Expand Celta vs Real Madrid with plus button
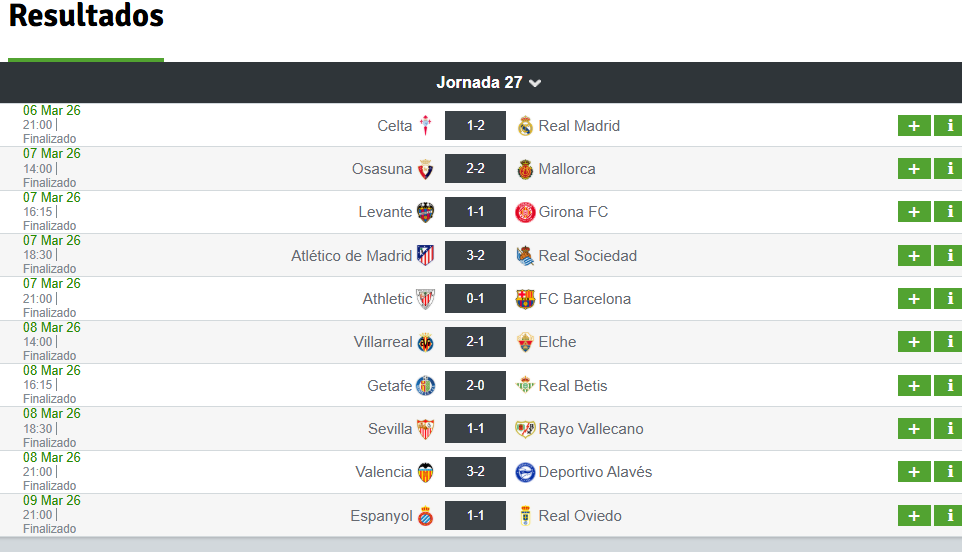This screenshot has height=552, width=962. coord(914,126)
